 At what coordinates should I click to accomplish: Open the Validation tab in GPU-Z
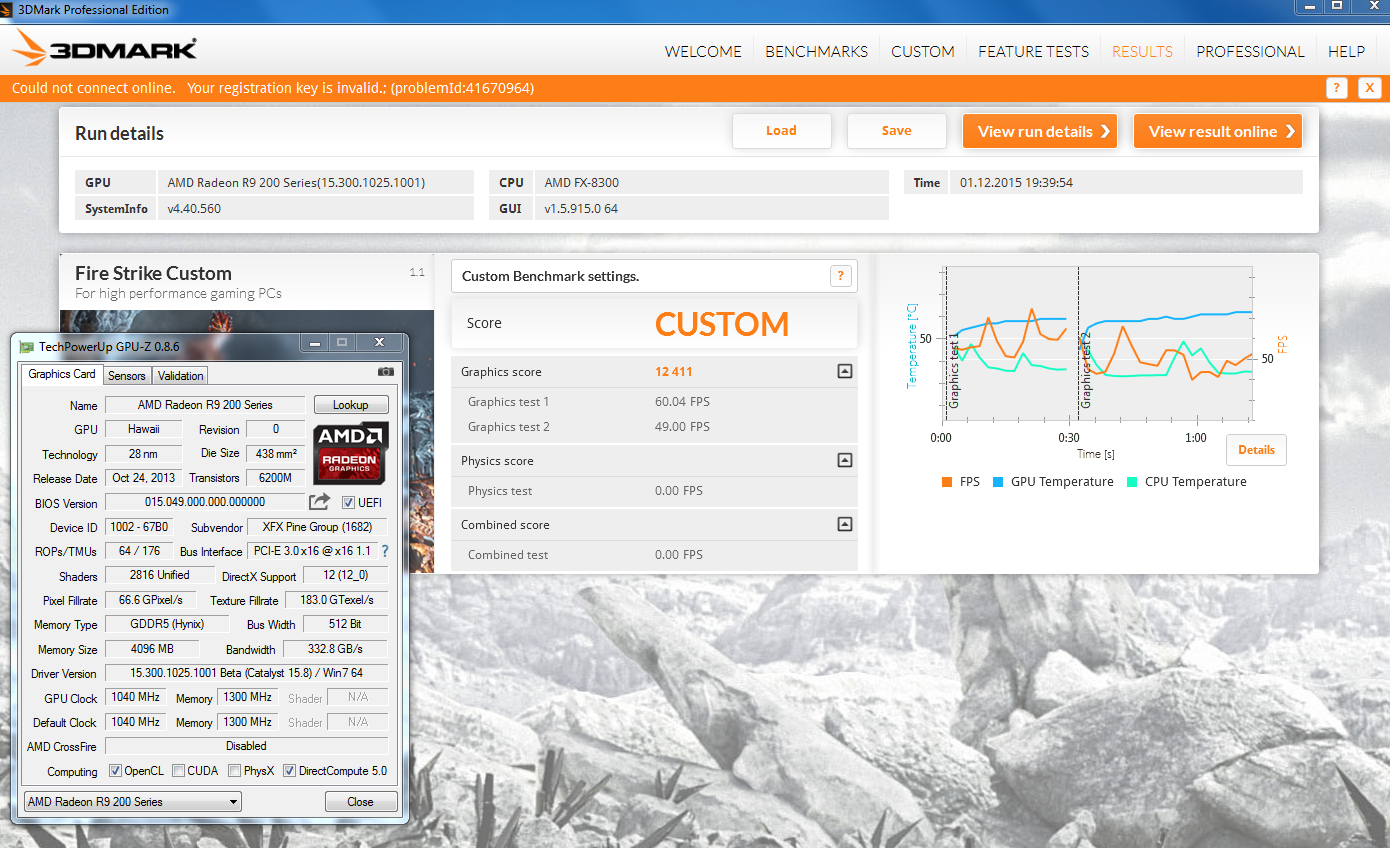click(181, 376)
